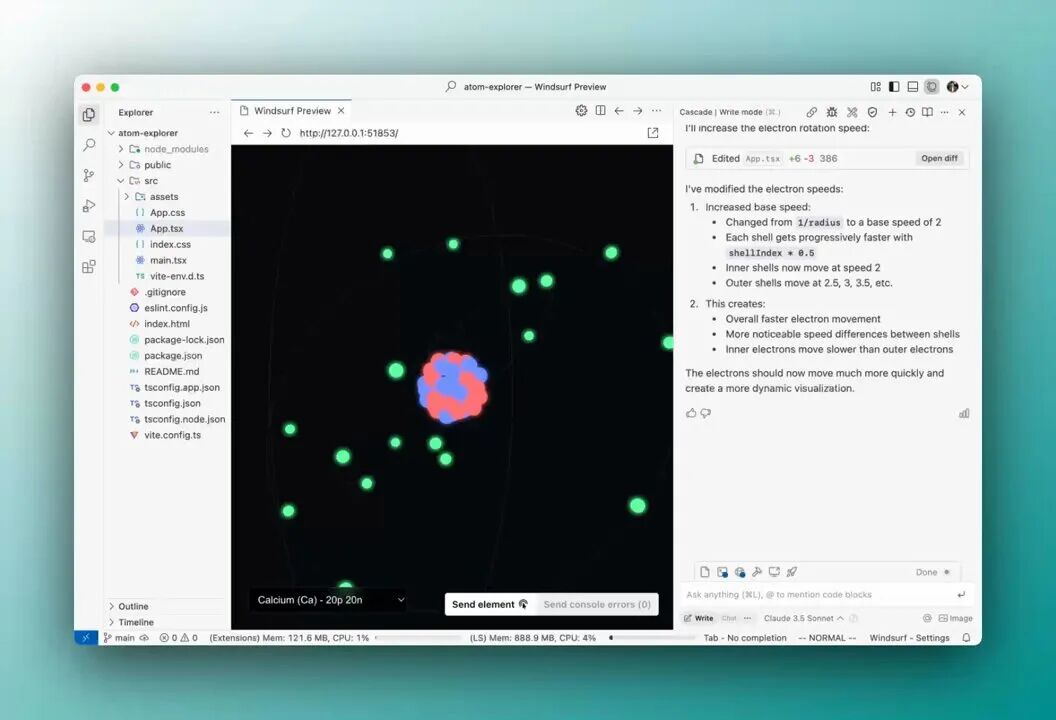The width and height of the screenshot is (1056, 720).
Task: Click Tab - No completion status item
Action: click(x=745, y=638)
